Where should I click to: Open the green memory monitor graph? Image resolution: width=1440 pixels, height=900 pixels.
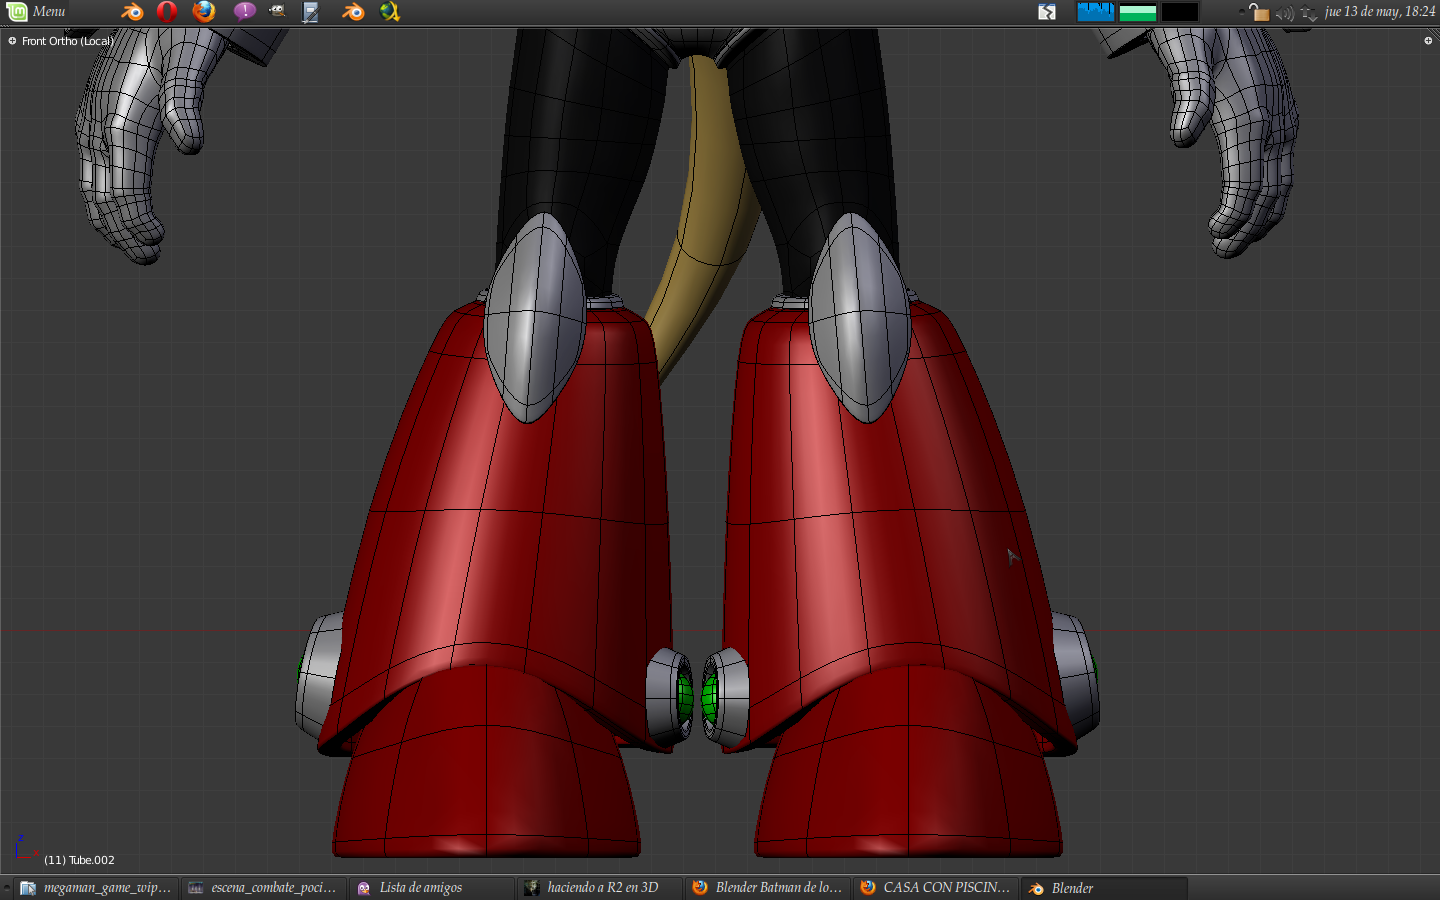[1138, 12]
